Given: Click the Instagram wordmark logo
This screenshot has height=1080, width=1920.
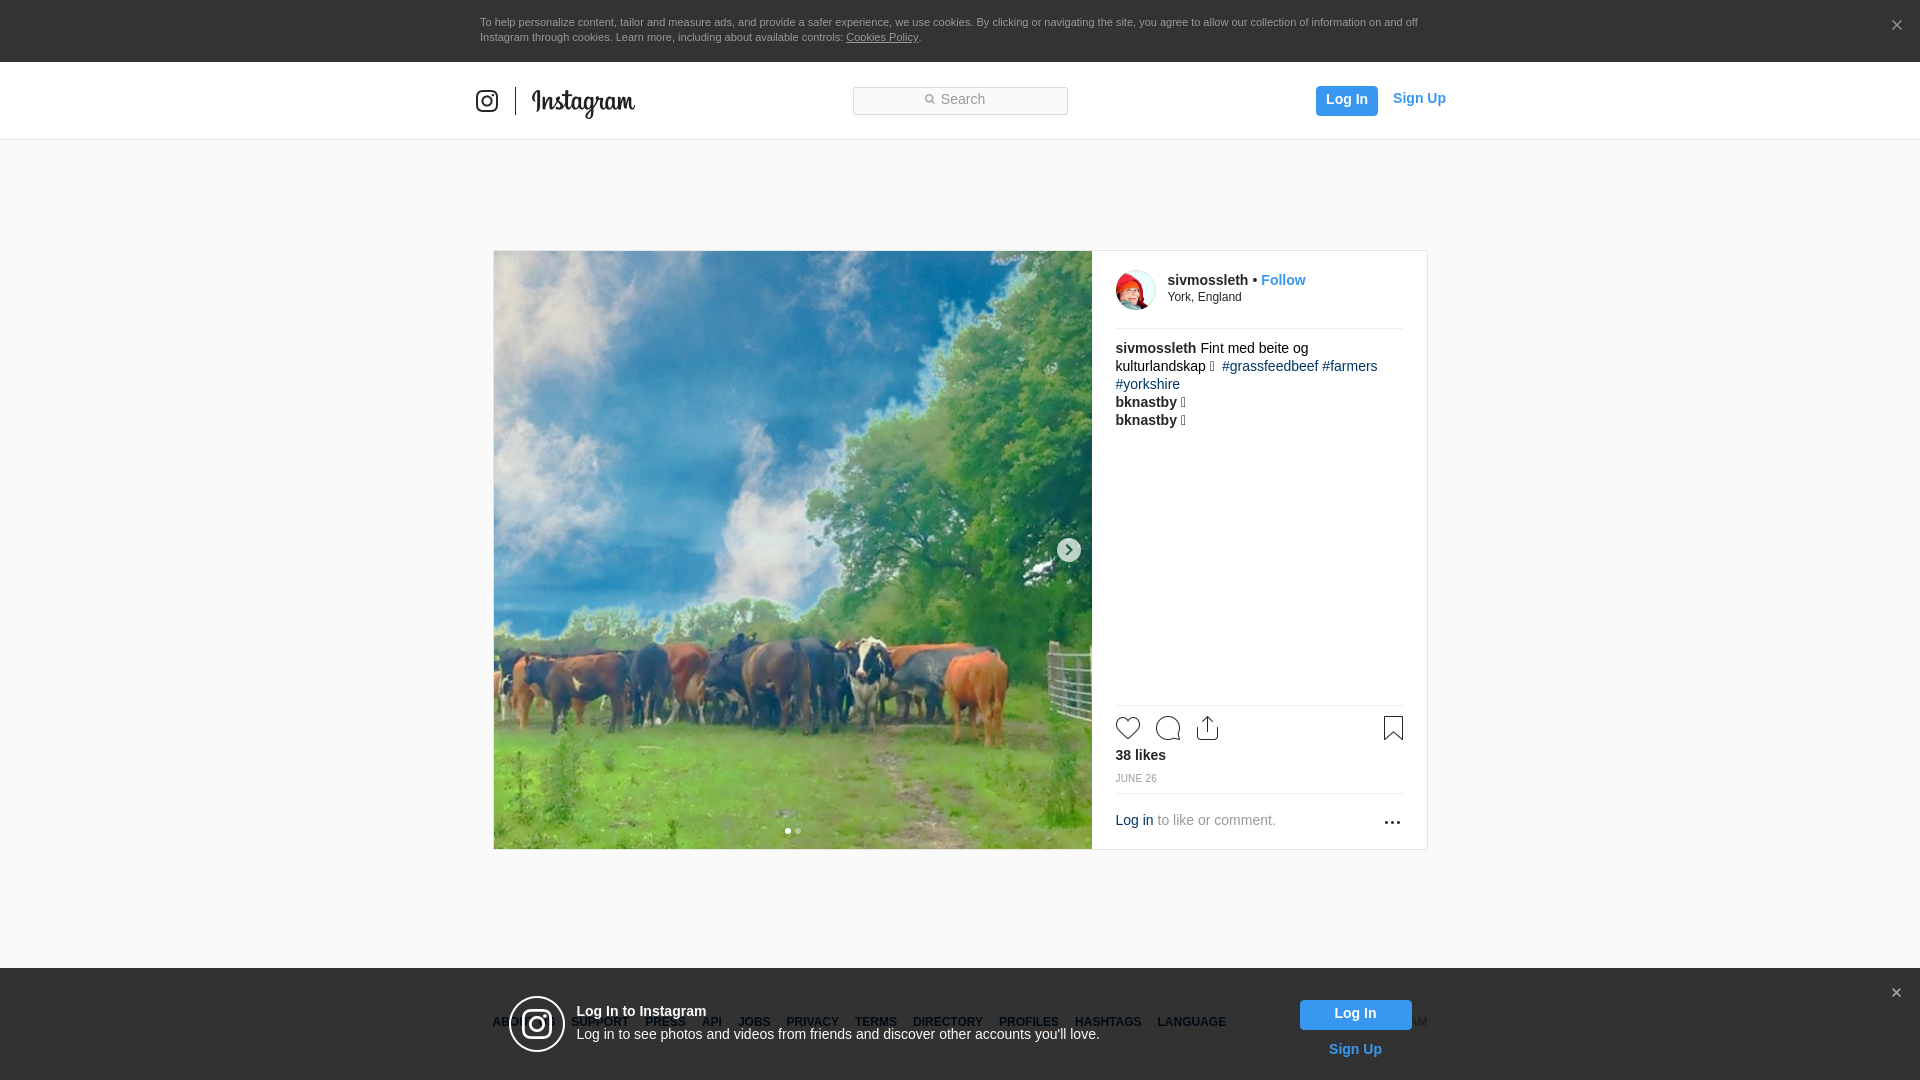Looking at the screenshot, I should pos(583,103).
